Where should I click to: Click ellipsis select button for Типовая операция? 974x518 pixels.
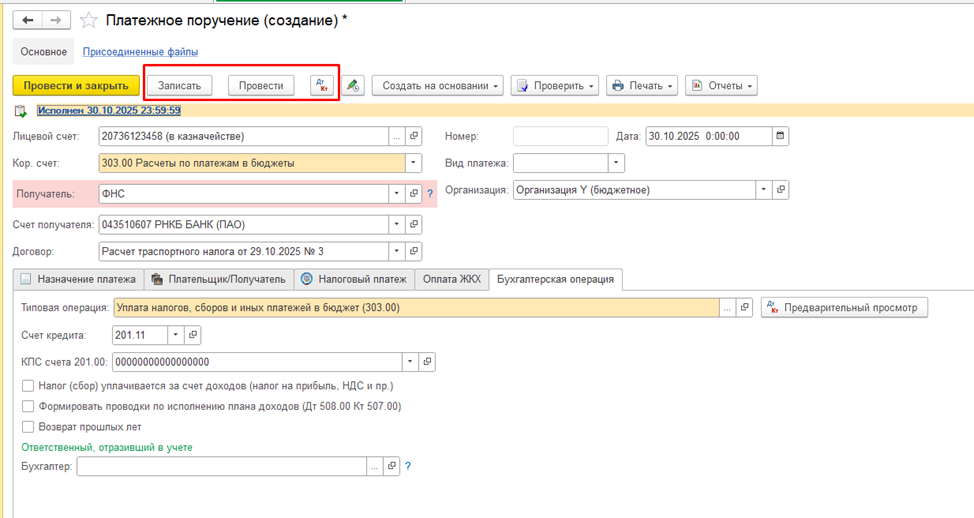pyautogui.click(x=727, y=307)
